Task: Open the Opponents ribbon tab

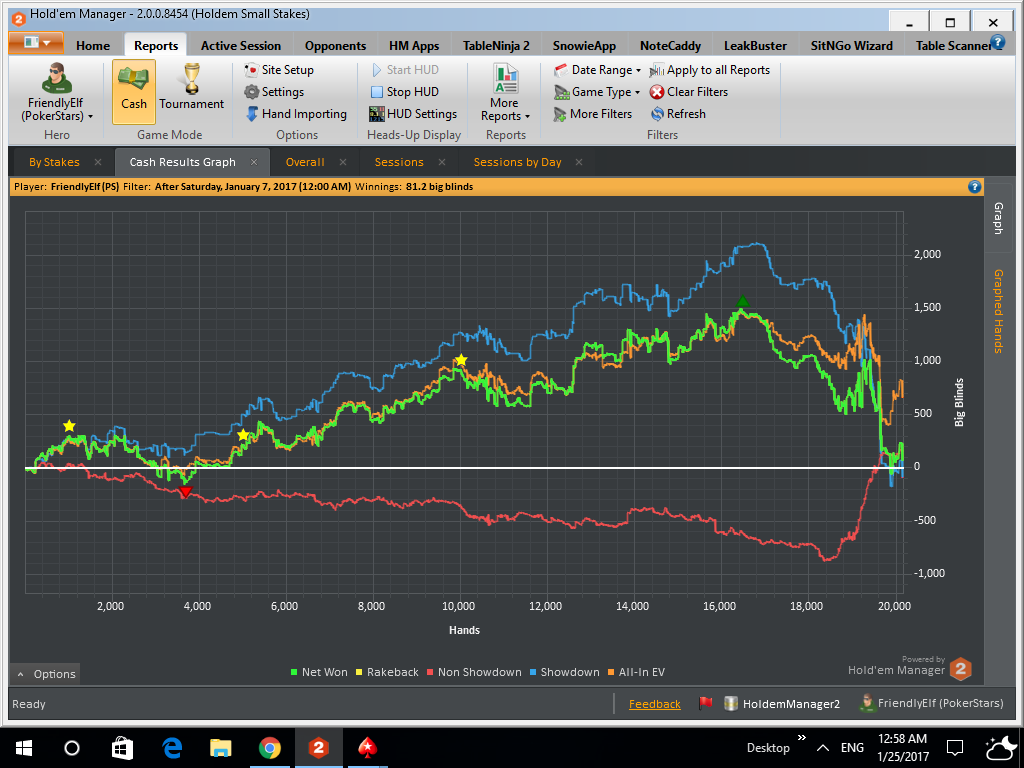Action: point(335,46)
